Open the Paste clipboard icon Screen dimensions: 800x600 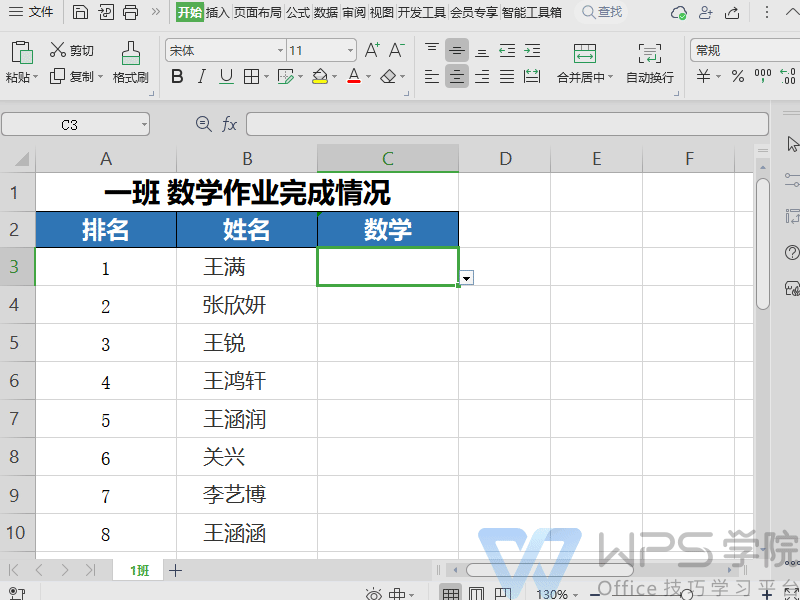coord(22,53)
